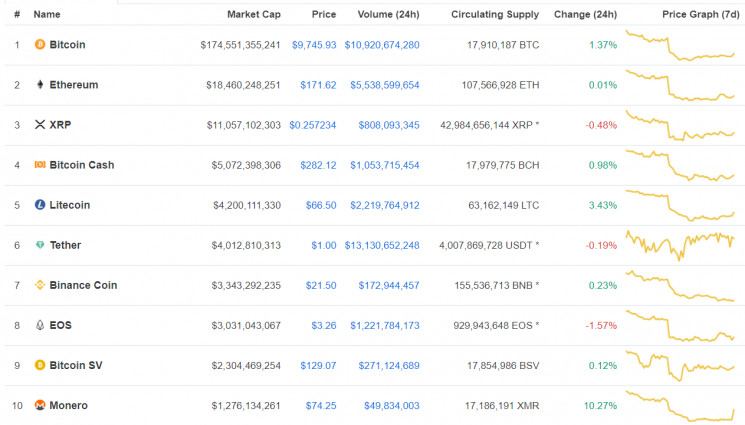Click the EOS logo icon
The image size is (745, 425).
pos(40,325)
